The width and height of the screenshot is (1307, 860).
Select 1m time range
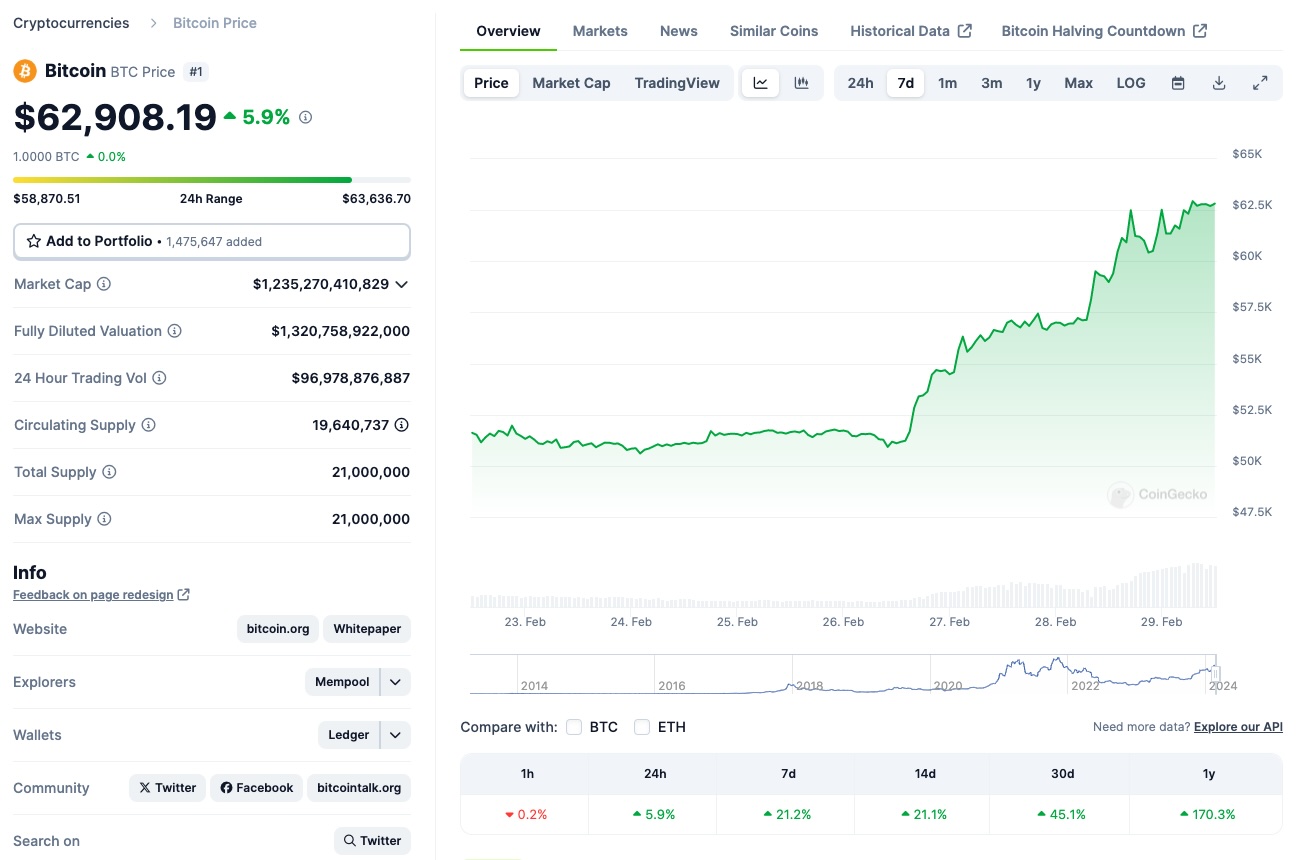[947, 83]
